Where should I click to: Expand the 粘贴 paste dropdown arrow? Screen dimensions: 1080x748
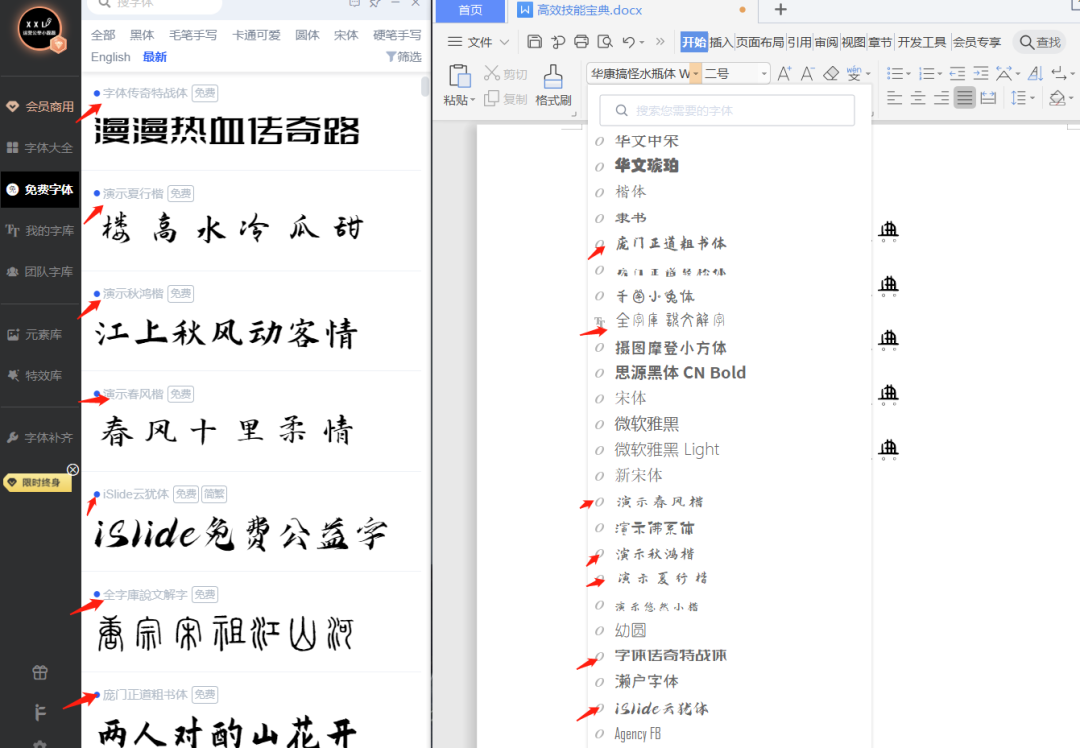click(x=472, y=101)
